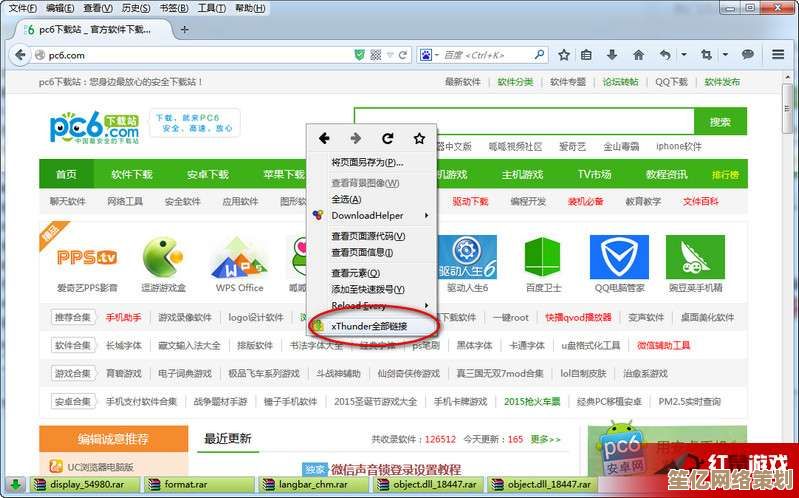The image size is (799, 498).
Task: Click the bookmark star in context menu
Action: click(x=419, y=138)
